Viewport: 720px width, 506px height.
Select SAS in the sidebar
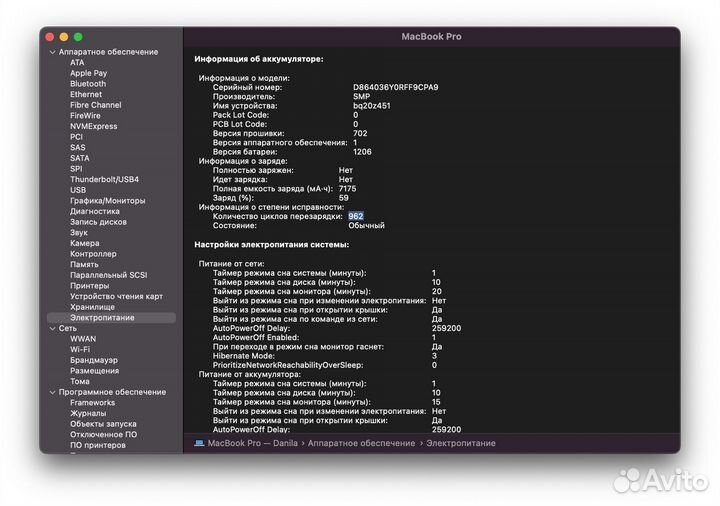(x=78, y=147)
